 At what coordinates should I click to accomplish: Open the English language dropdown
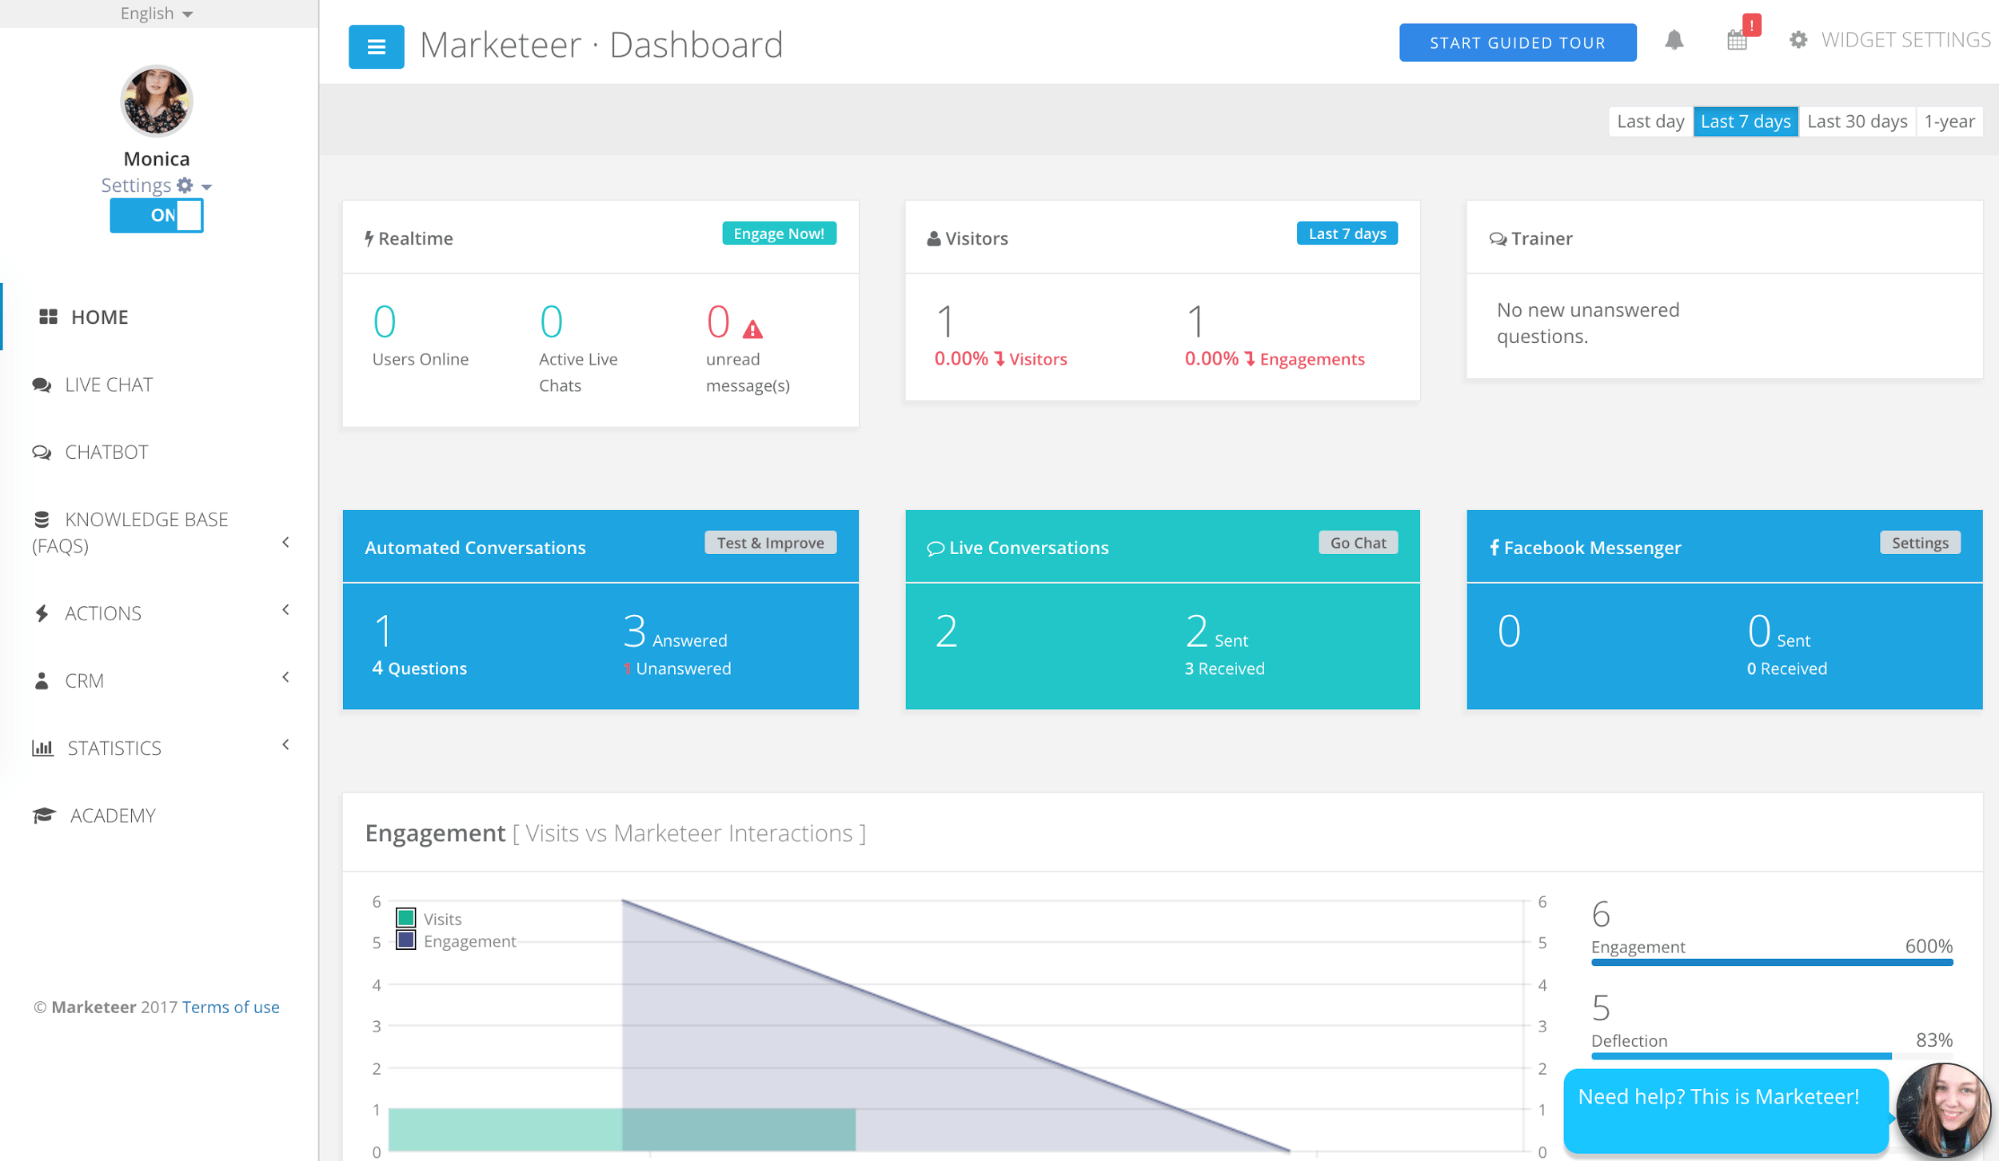[157, 13]
